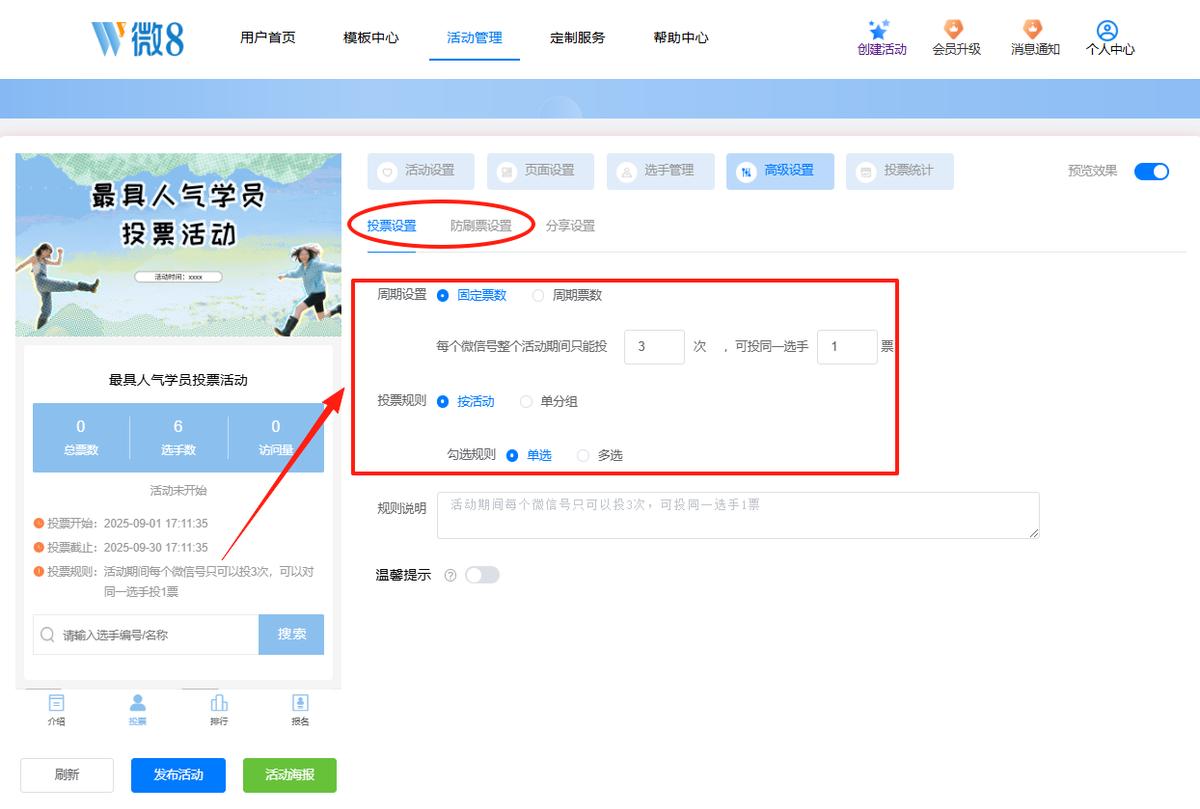Click the 刷新 button
The image size is (1200, 809).
click(67, 775)
